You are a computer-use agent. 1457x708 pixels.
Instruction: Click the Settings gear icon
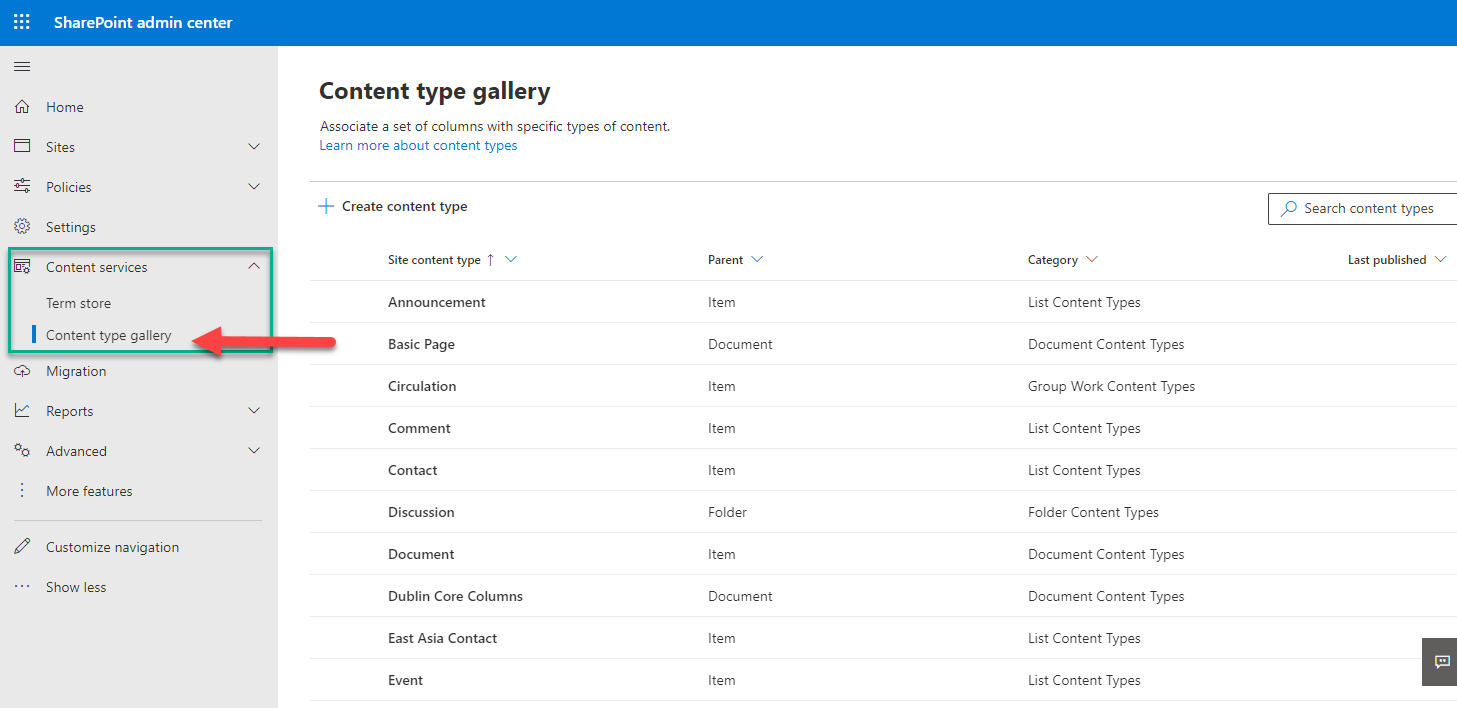click(x=22, y=227)
